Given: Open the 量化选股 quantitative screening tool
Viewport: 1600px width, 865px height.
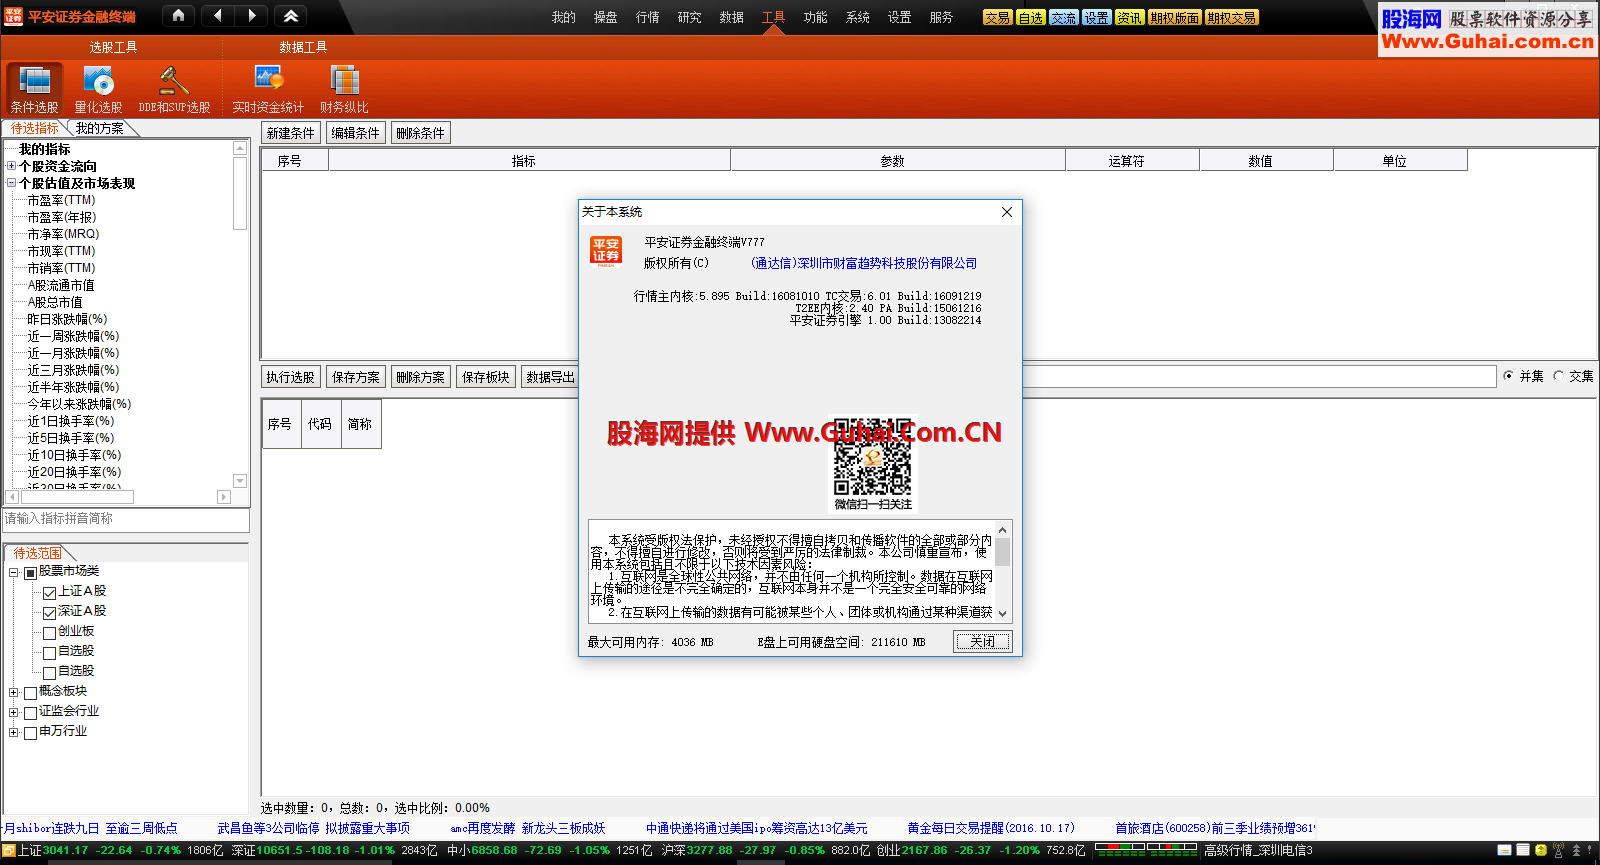Looking at the screenshot, I should (98, 89).
